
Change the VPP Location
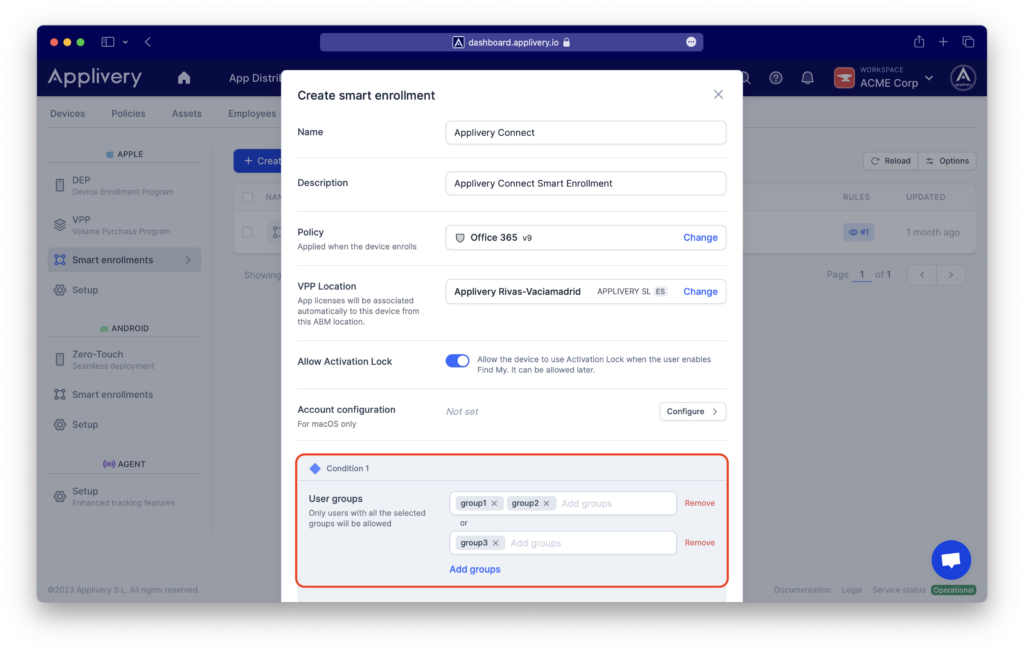click(x=700, y=292)
